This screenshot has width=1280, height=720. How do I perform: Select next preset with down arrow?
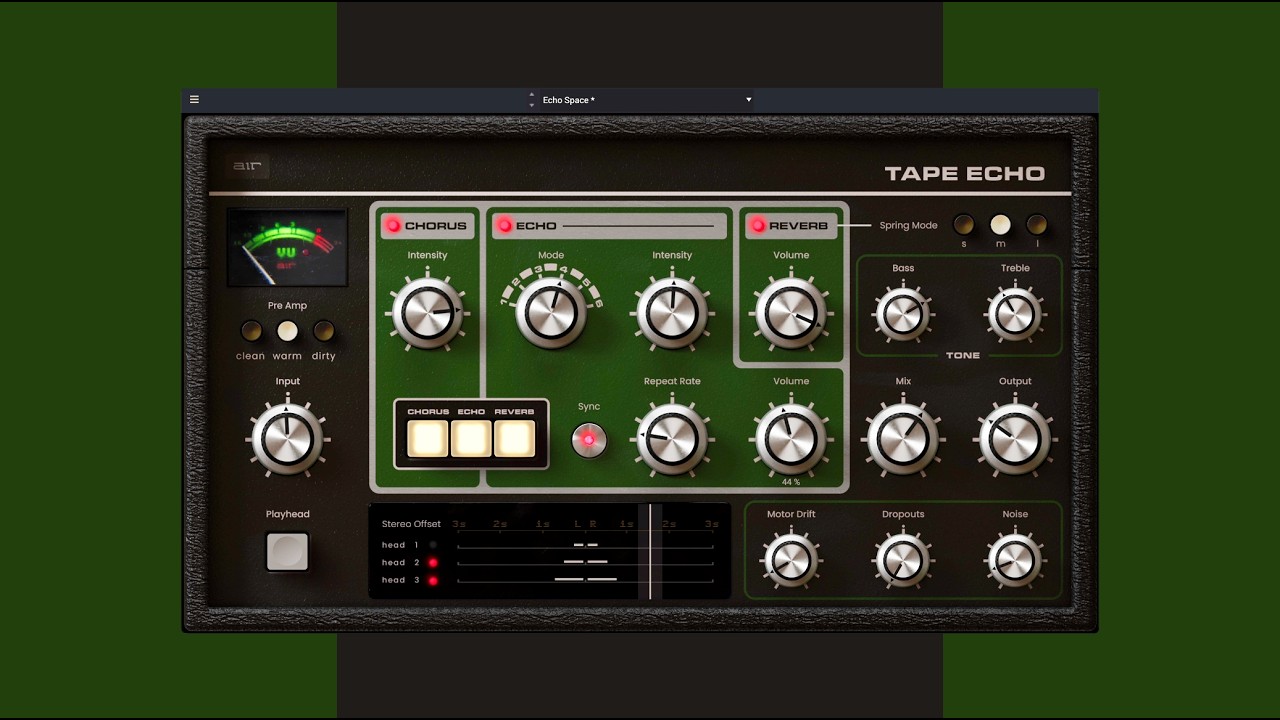tap(532, 104)
